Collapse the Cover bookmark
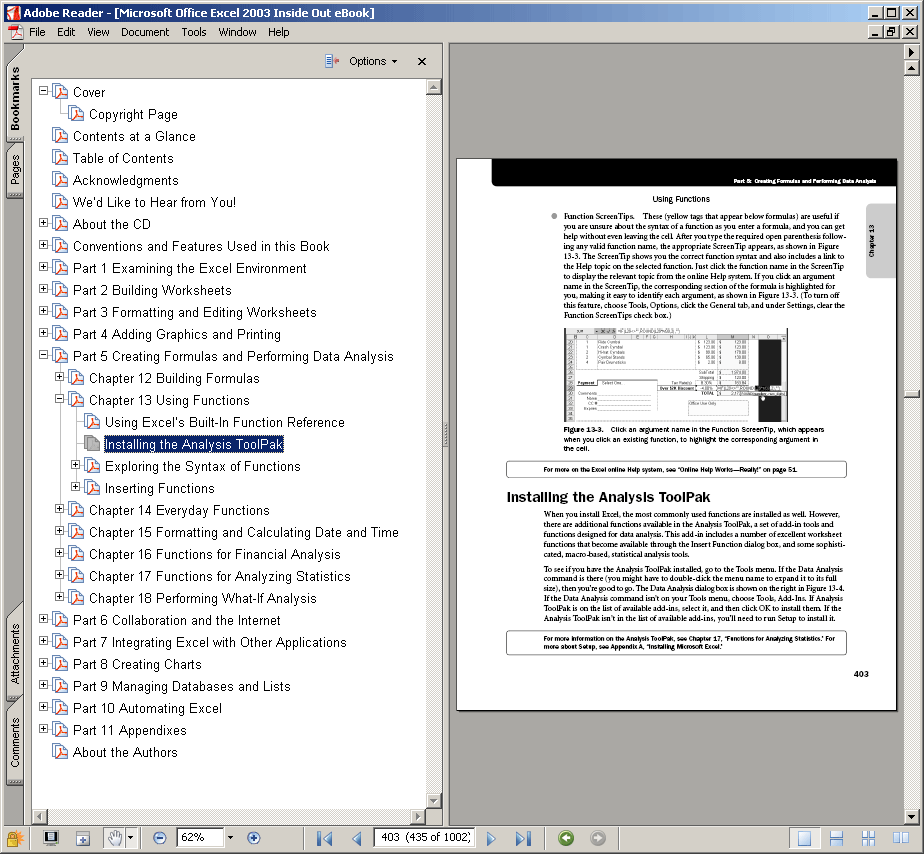This screenshot has height=854, width=924. click(44, 91)
